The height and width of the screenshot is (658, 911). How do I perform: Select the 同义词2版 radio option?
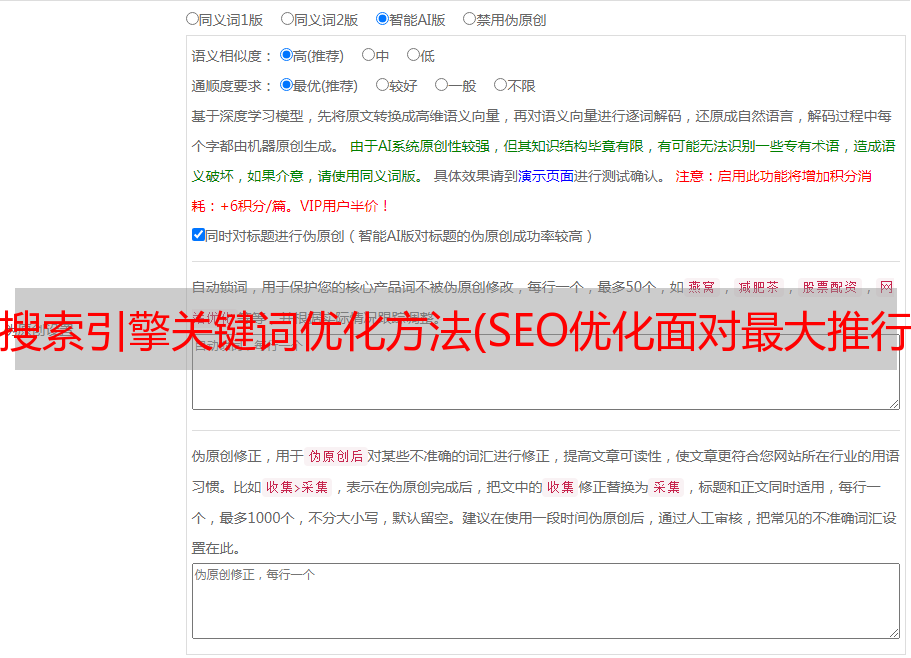point(287,19)
